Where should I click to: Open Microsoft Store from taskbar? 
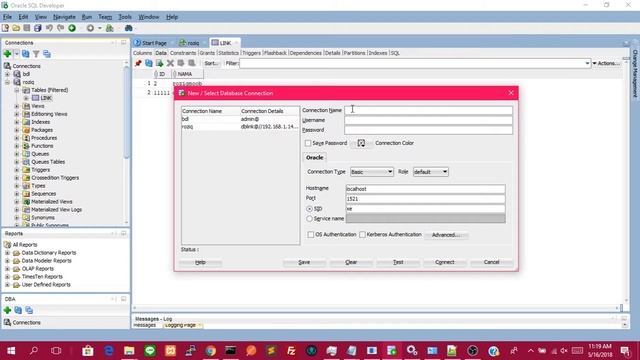(x=88, y=351)
